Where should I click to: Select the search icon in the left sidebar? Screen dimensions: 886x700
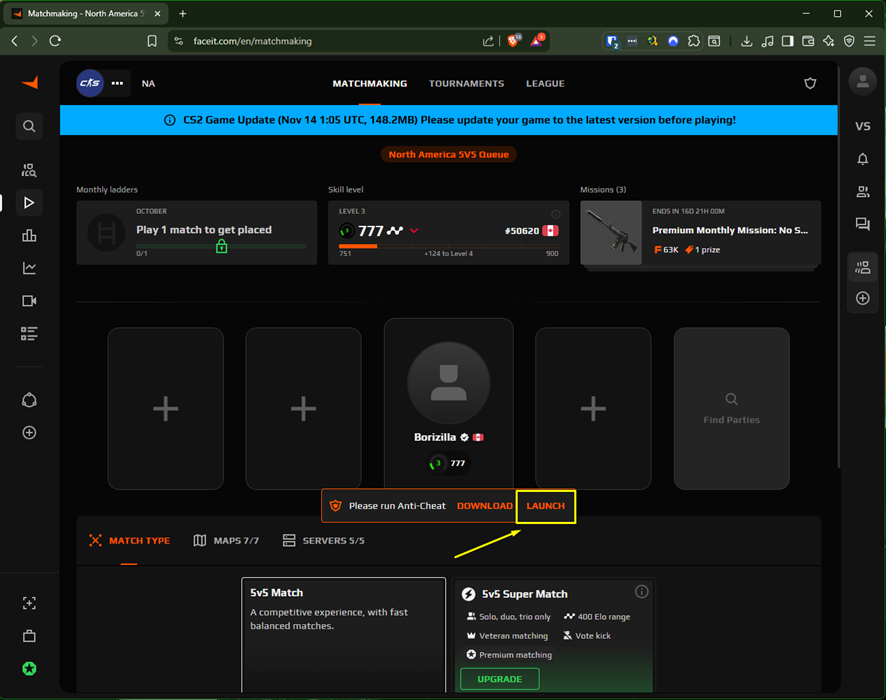[29, 126]
